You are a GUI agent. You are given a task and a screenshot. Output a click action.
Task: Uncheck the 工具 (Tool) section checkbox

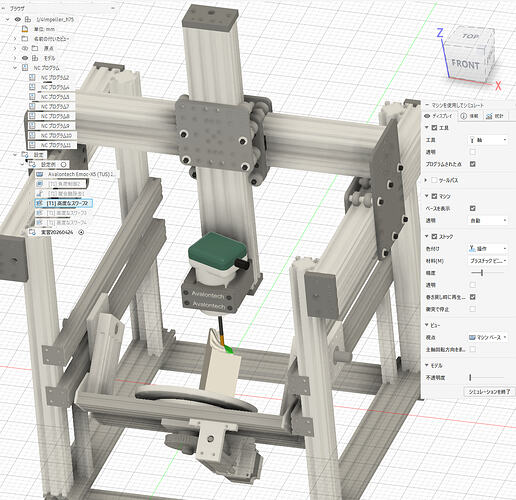pos(434,128)
